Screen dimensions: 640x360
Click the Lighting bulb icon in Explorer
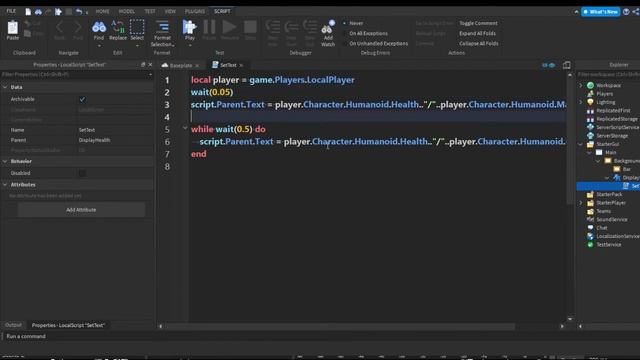(x=590, y=102)
